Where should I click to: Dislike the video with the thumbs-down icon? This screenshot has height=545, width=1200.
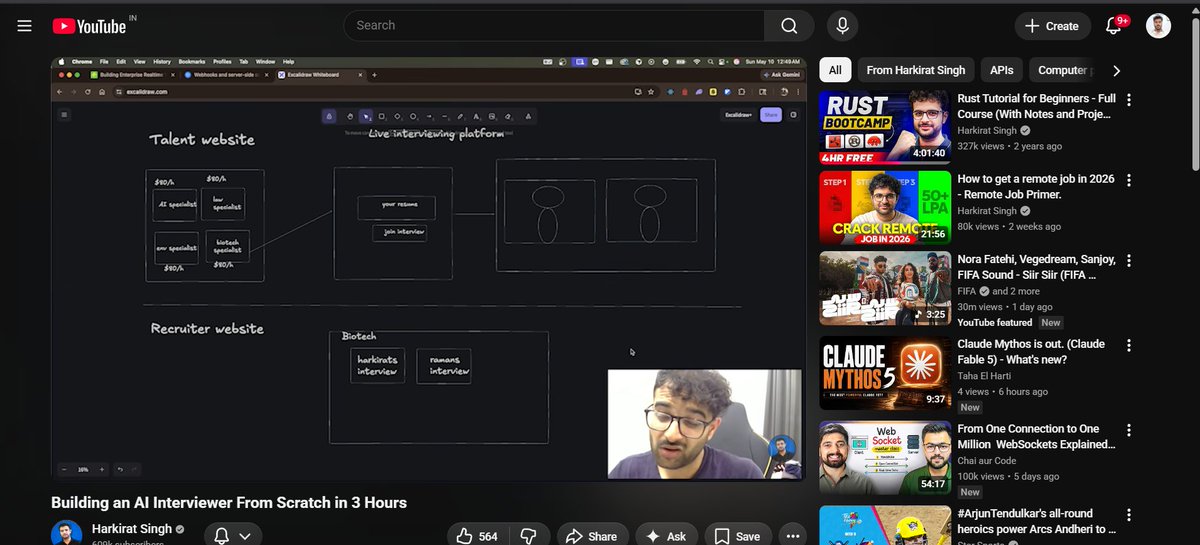pos(530,536)
